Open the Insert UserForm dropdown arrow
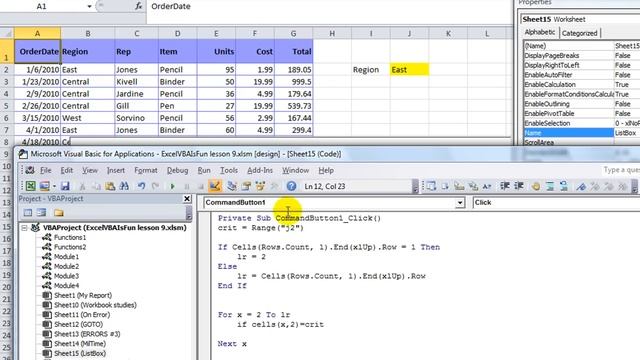The image size is (640, 360). 55,187
